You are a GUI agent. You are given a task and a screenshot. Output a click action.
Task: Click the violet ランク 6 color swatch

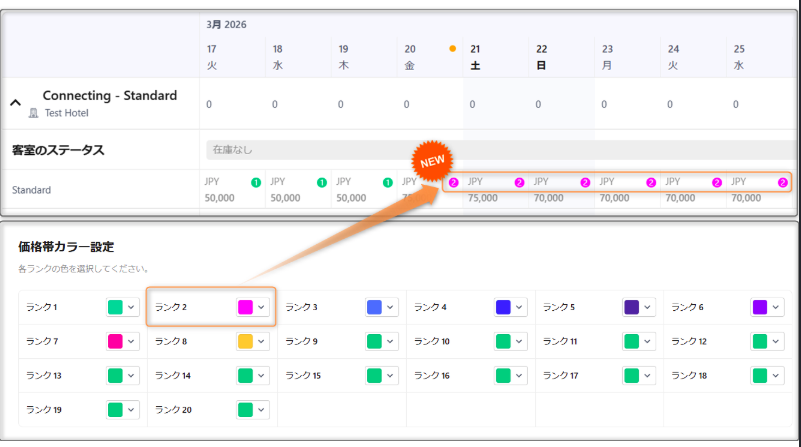click(x=760, y=307)
